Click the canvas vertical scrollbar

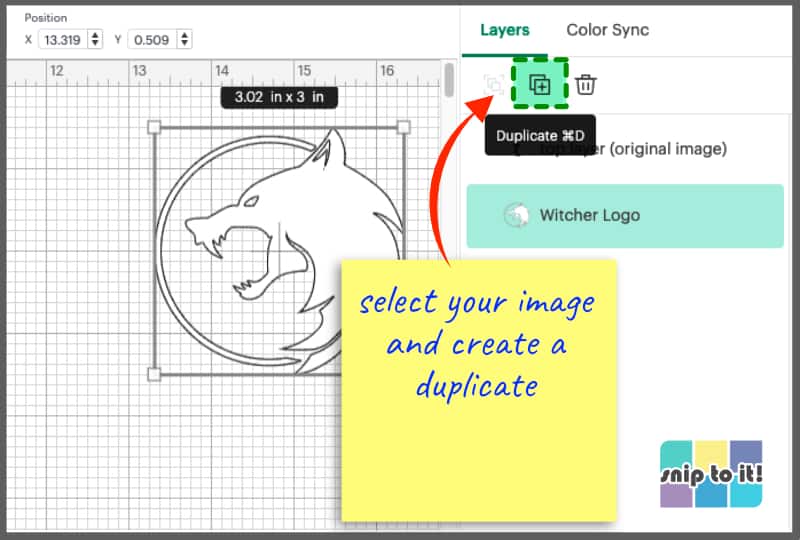coord(449,80)
